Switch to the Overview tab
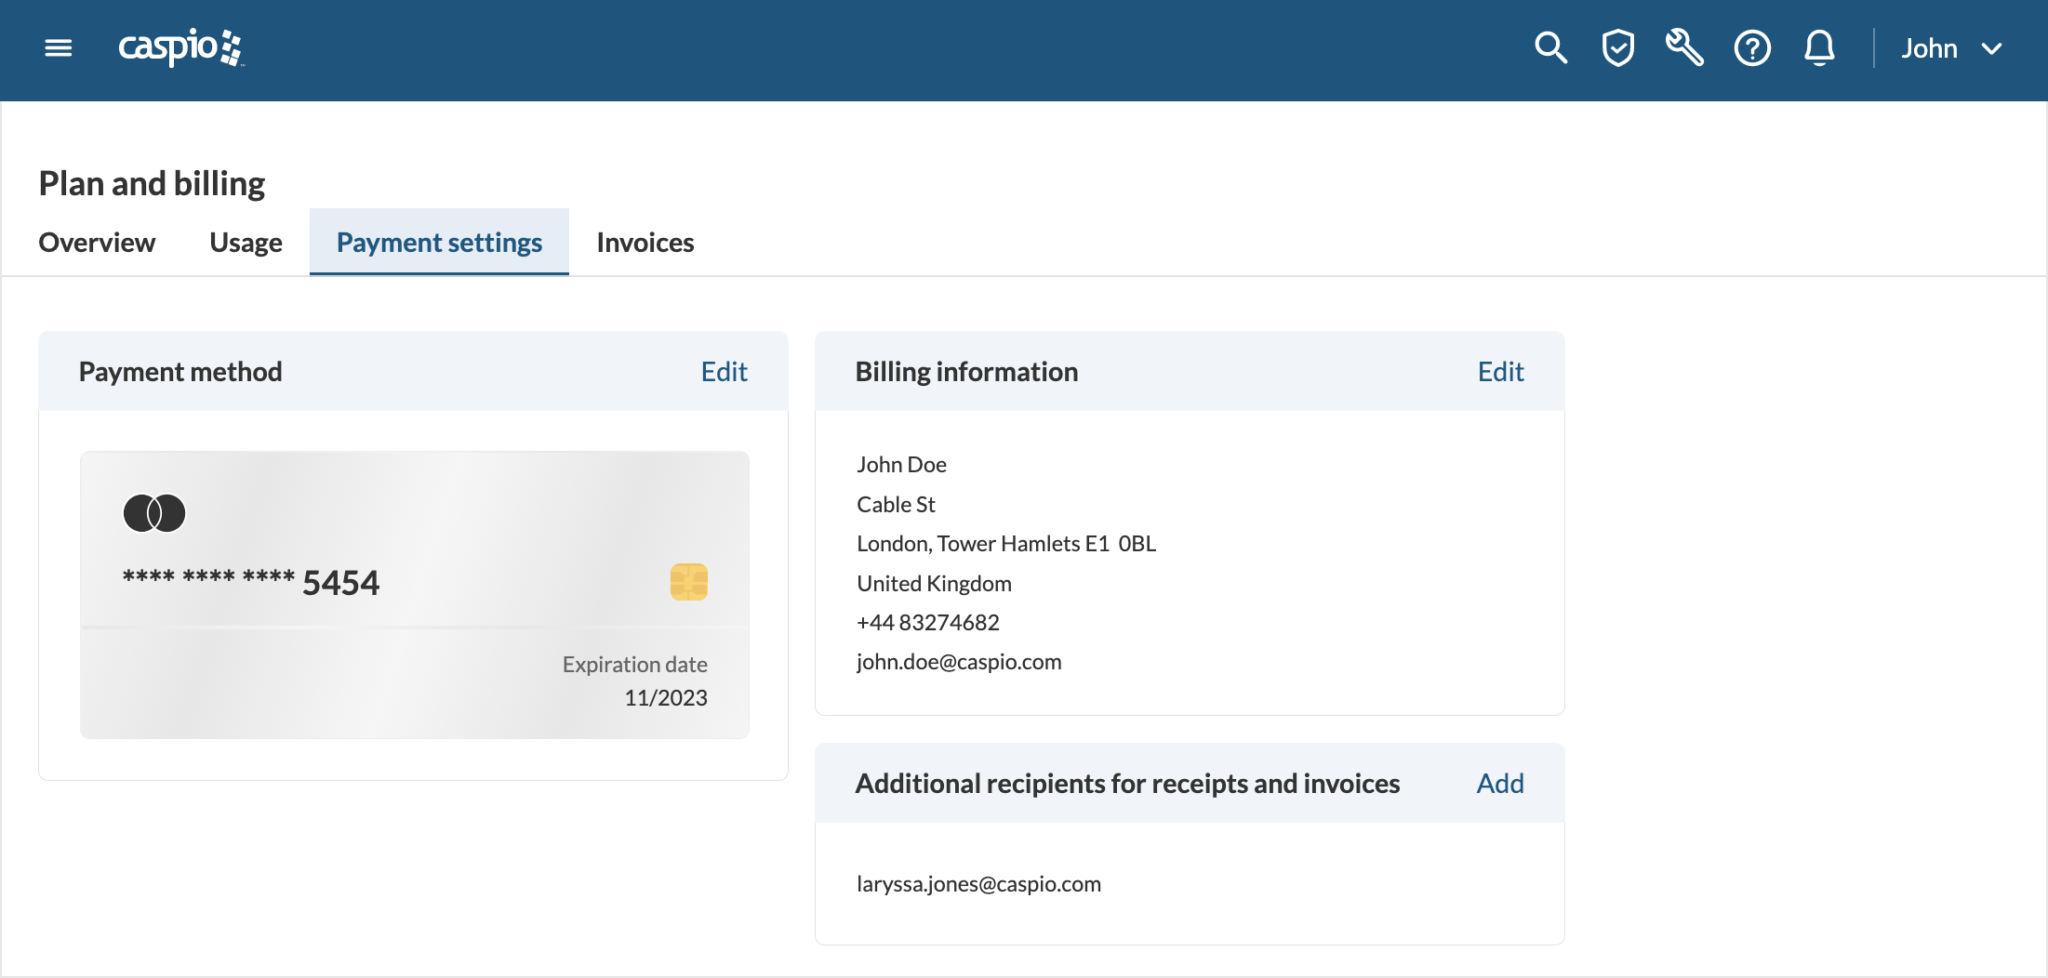 point(96,241)
